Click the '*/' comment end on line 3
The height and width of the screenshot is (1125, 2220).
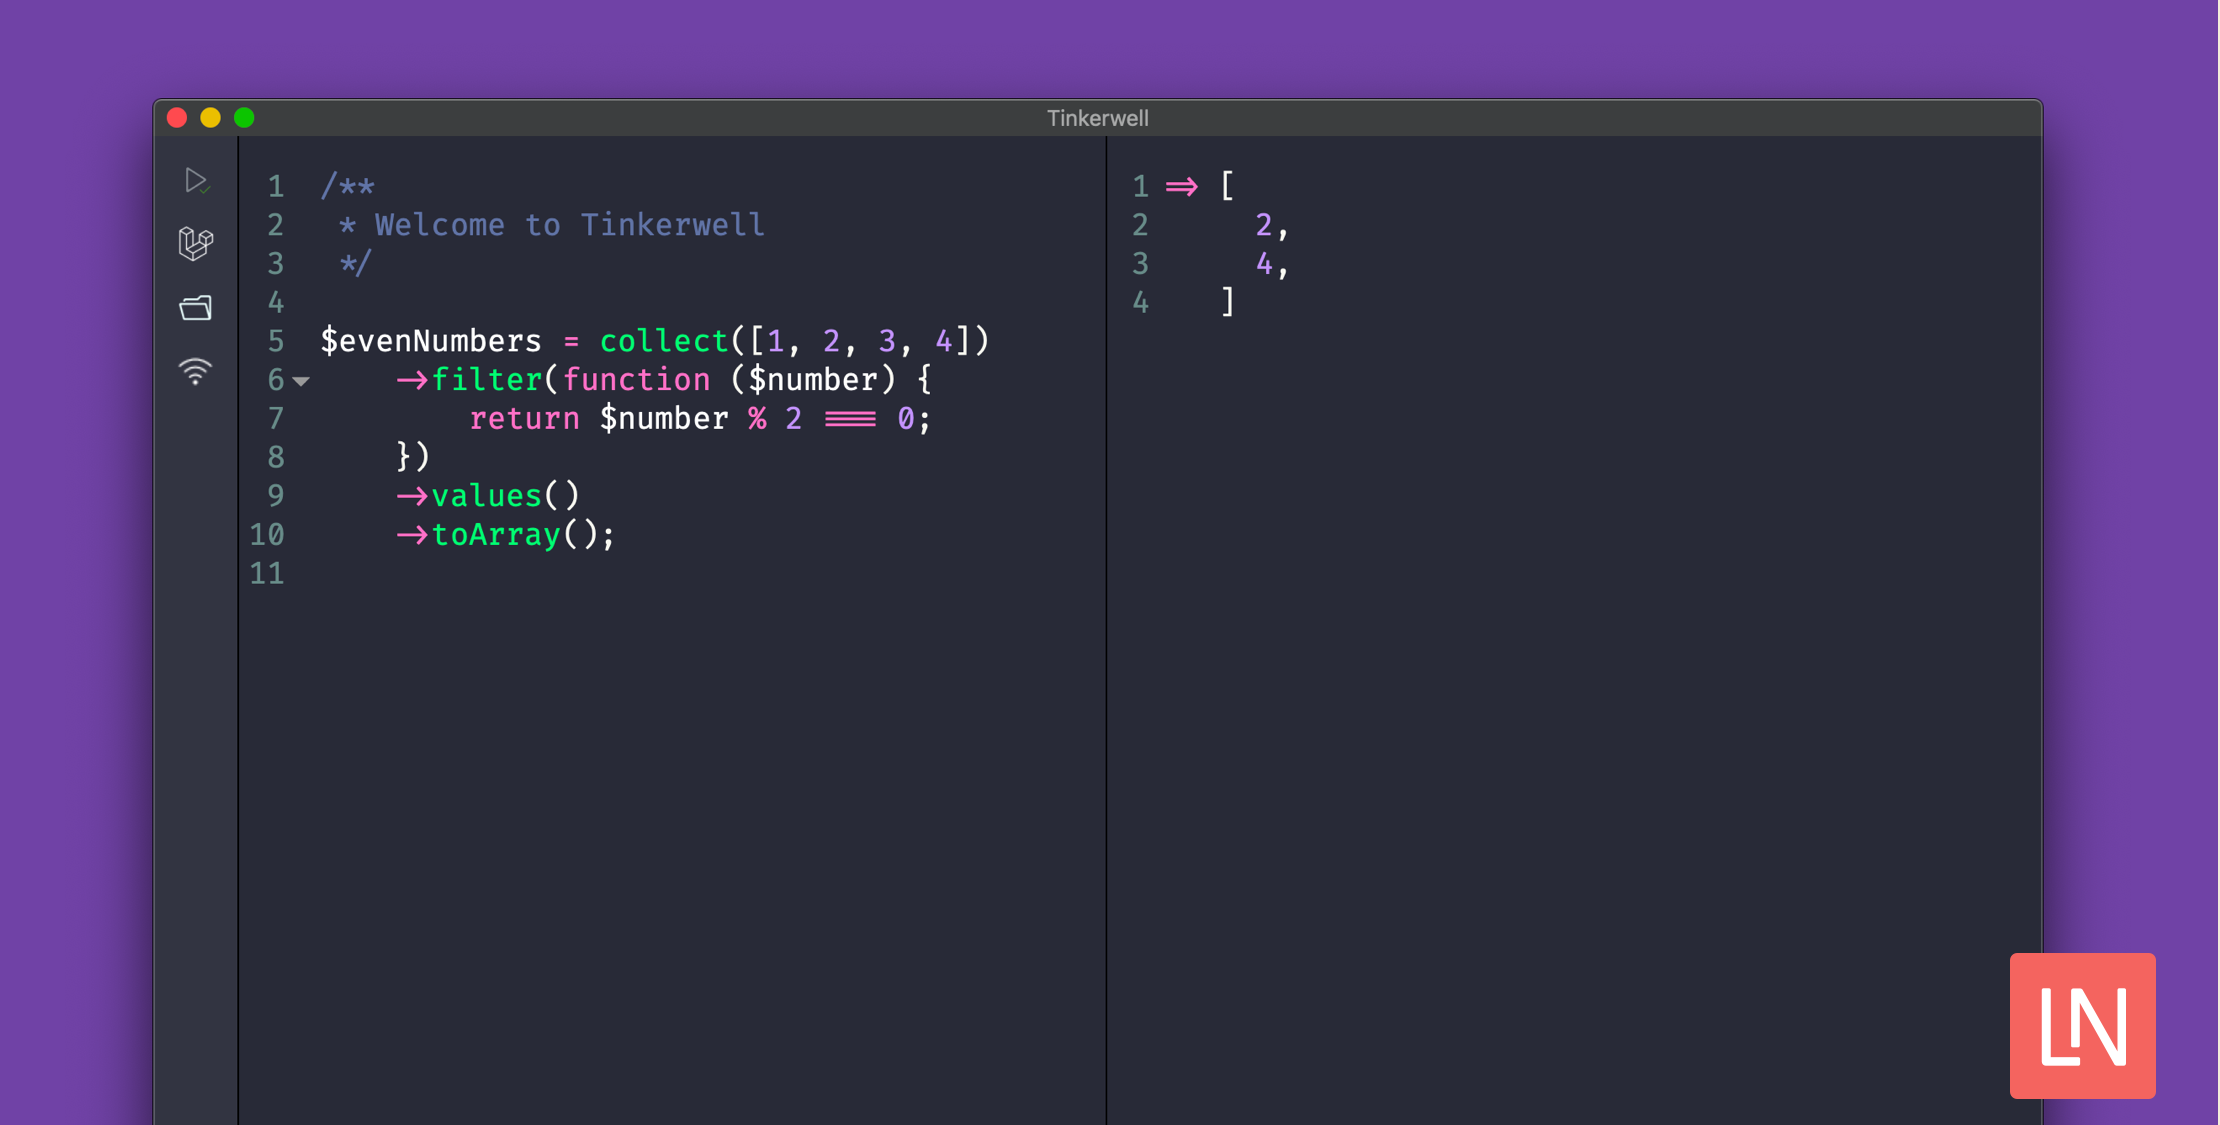tap(355, 264)
